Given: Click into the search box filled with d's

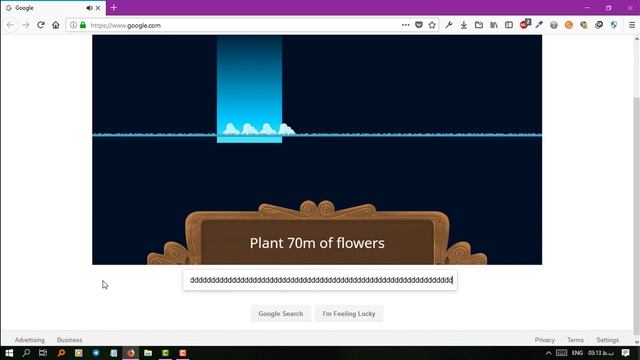Looking at the screenshot, I should tap(320, 280).
